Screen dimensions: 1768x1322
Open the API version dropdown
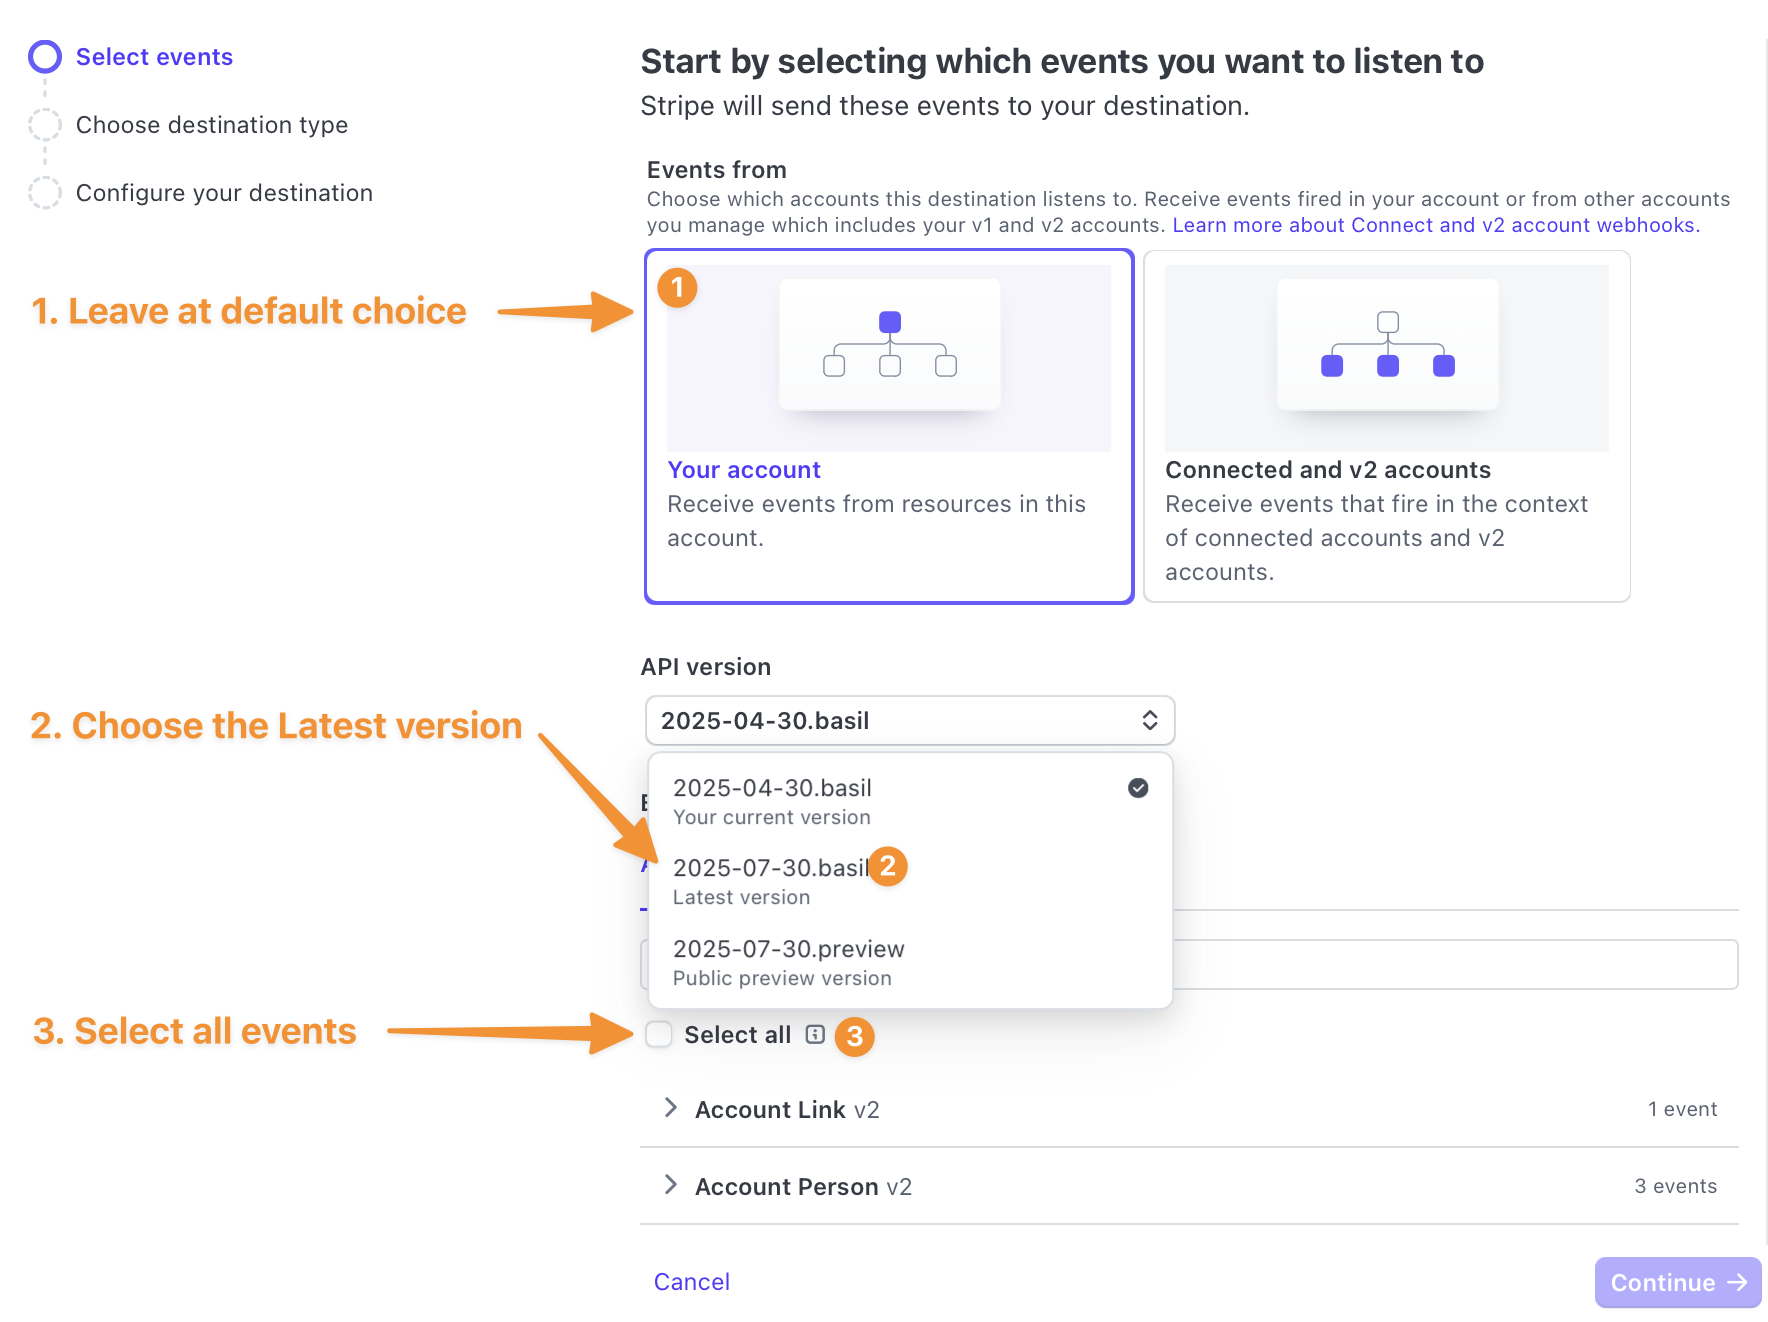pos(910,720)
